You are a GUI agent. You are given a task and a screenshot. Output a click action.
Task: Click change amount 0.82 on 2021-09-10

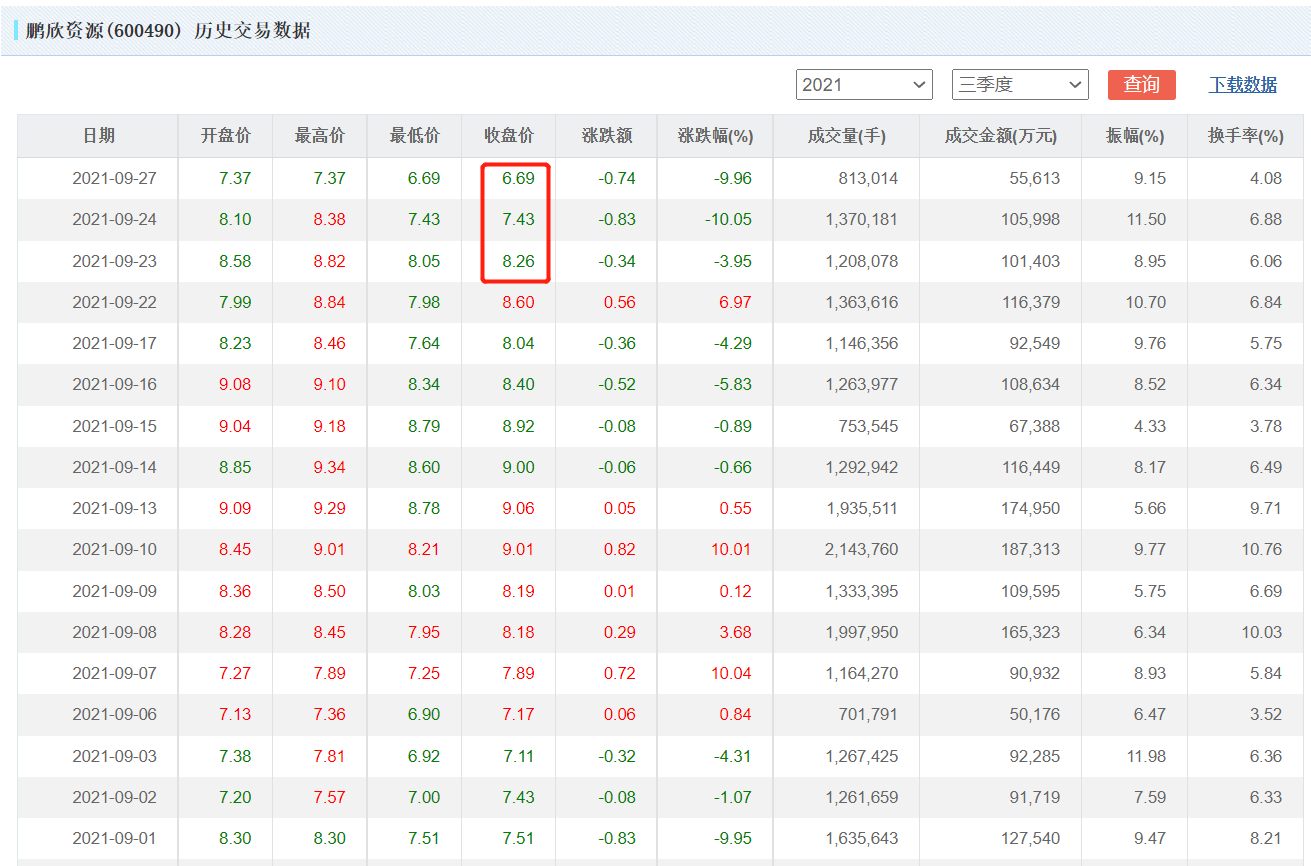click(x=620, y=550)
